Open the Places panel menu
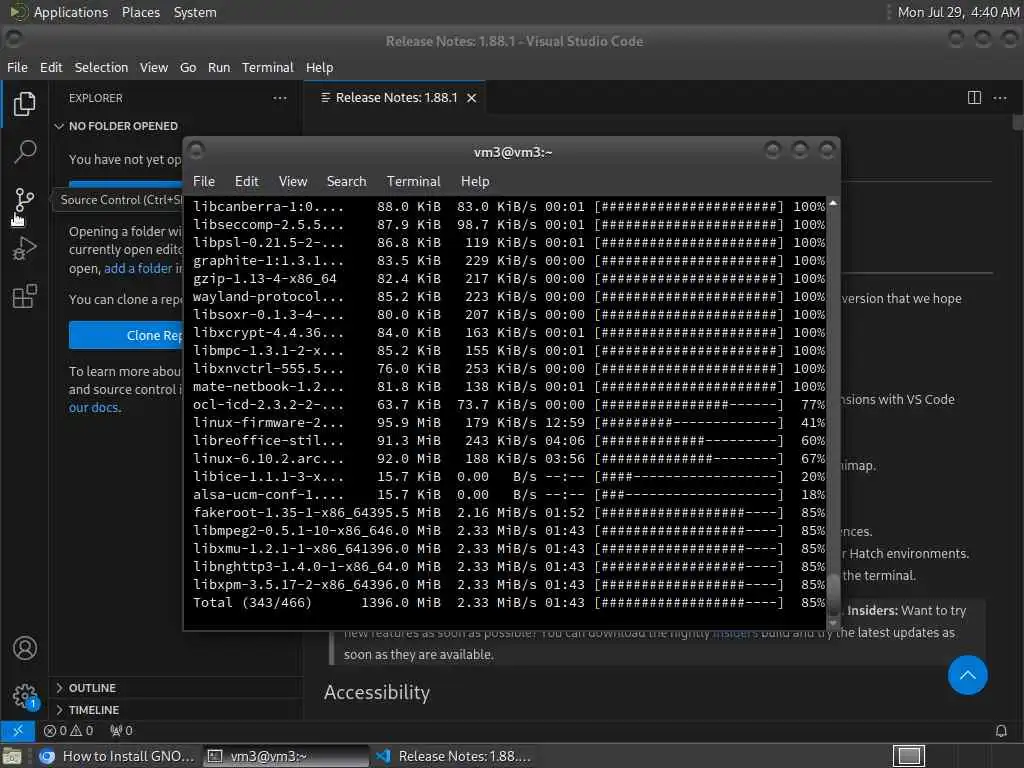The height and width of the screenshot is (768, 1024). (140, 12)
